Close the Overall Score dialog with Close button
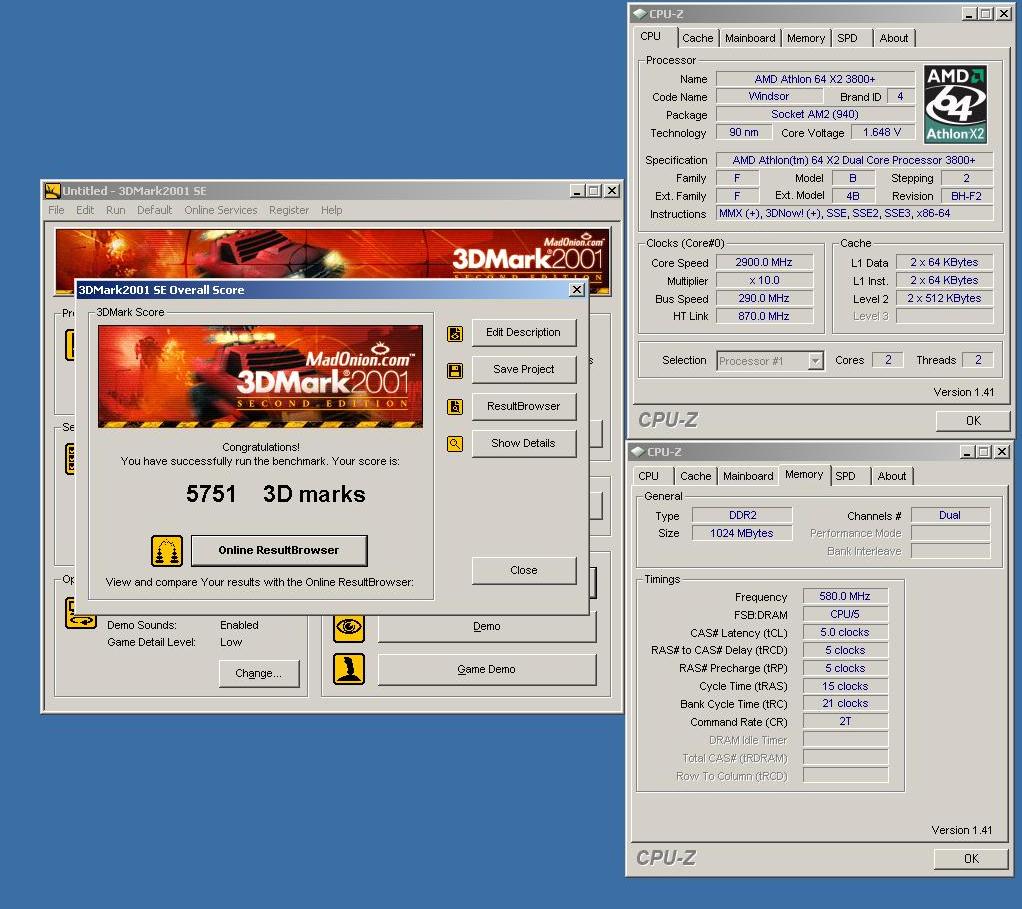This screenshot has width=1022, height=909. click(x=524, y=570)
